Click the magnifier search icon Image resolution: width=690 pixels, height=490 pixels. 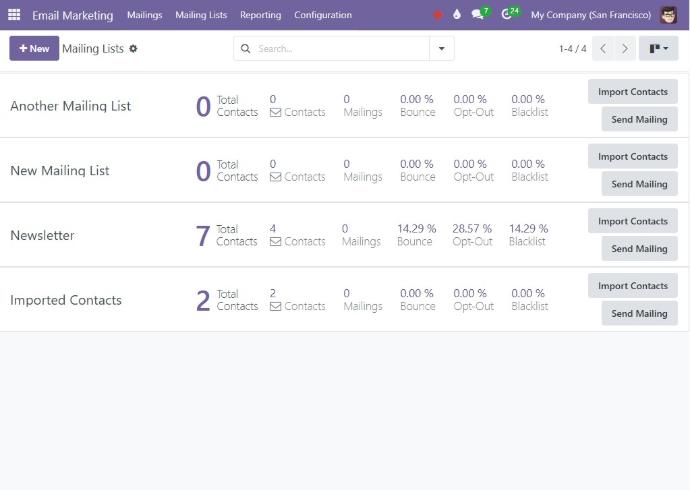(x=246, y=48)
